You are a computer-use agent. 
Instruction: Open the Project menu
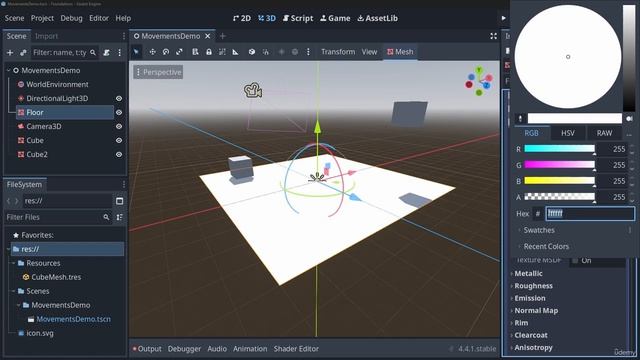[42, 18]
